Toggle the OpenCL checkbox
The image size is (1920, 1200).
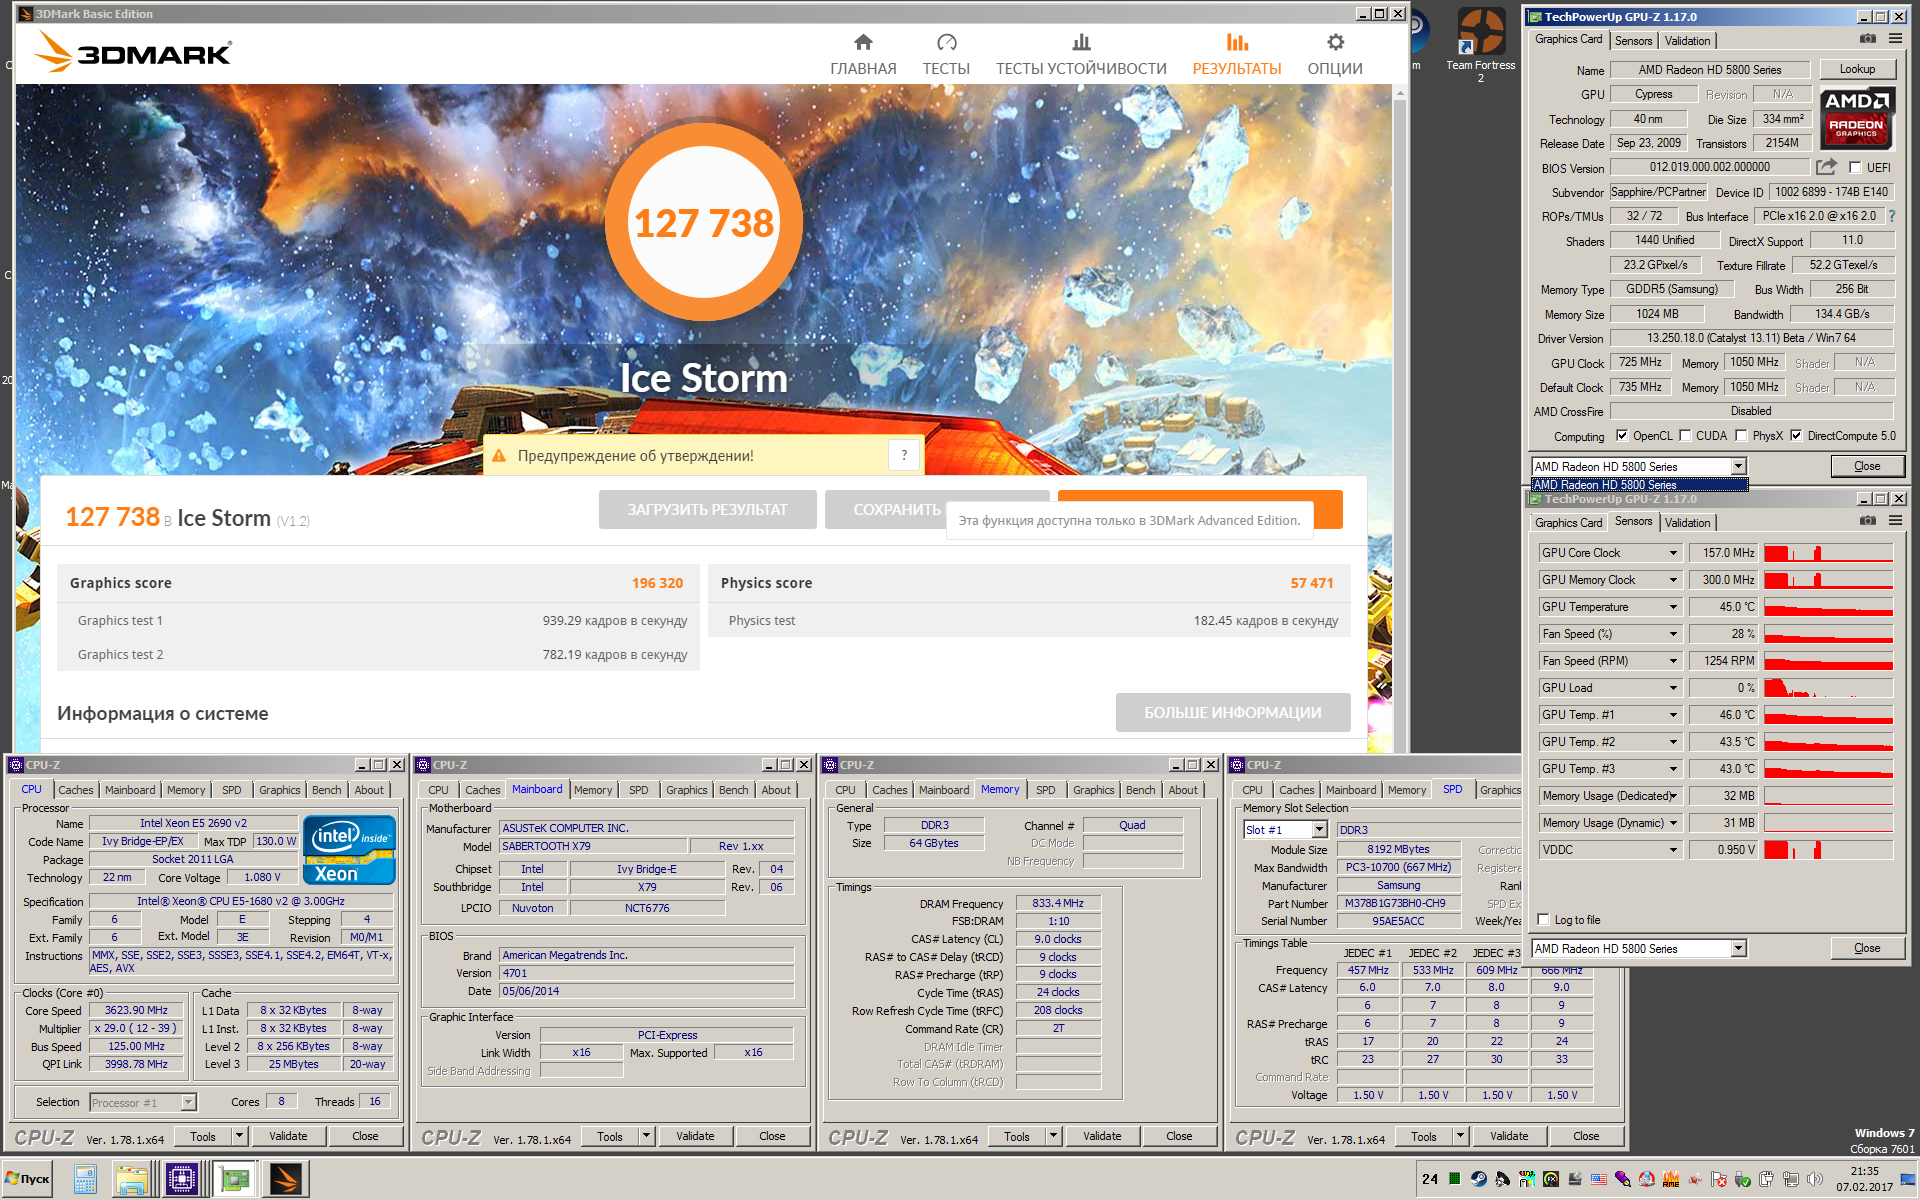[1622, 436]
